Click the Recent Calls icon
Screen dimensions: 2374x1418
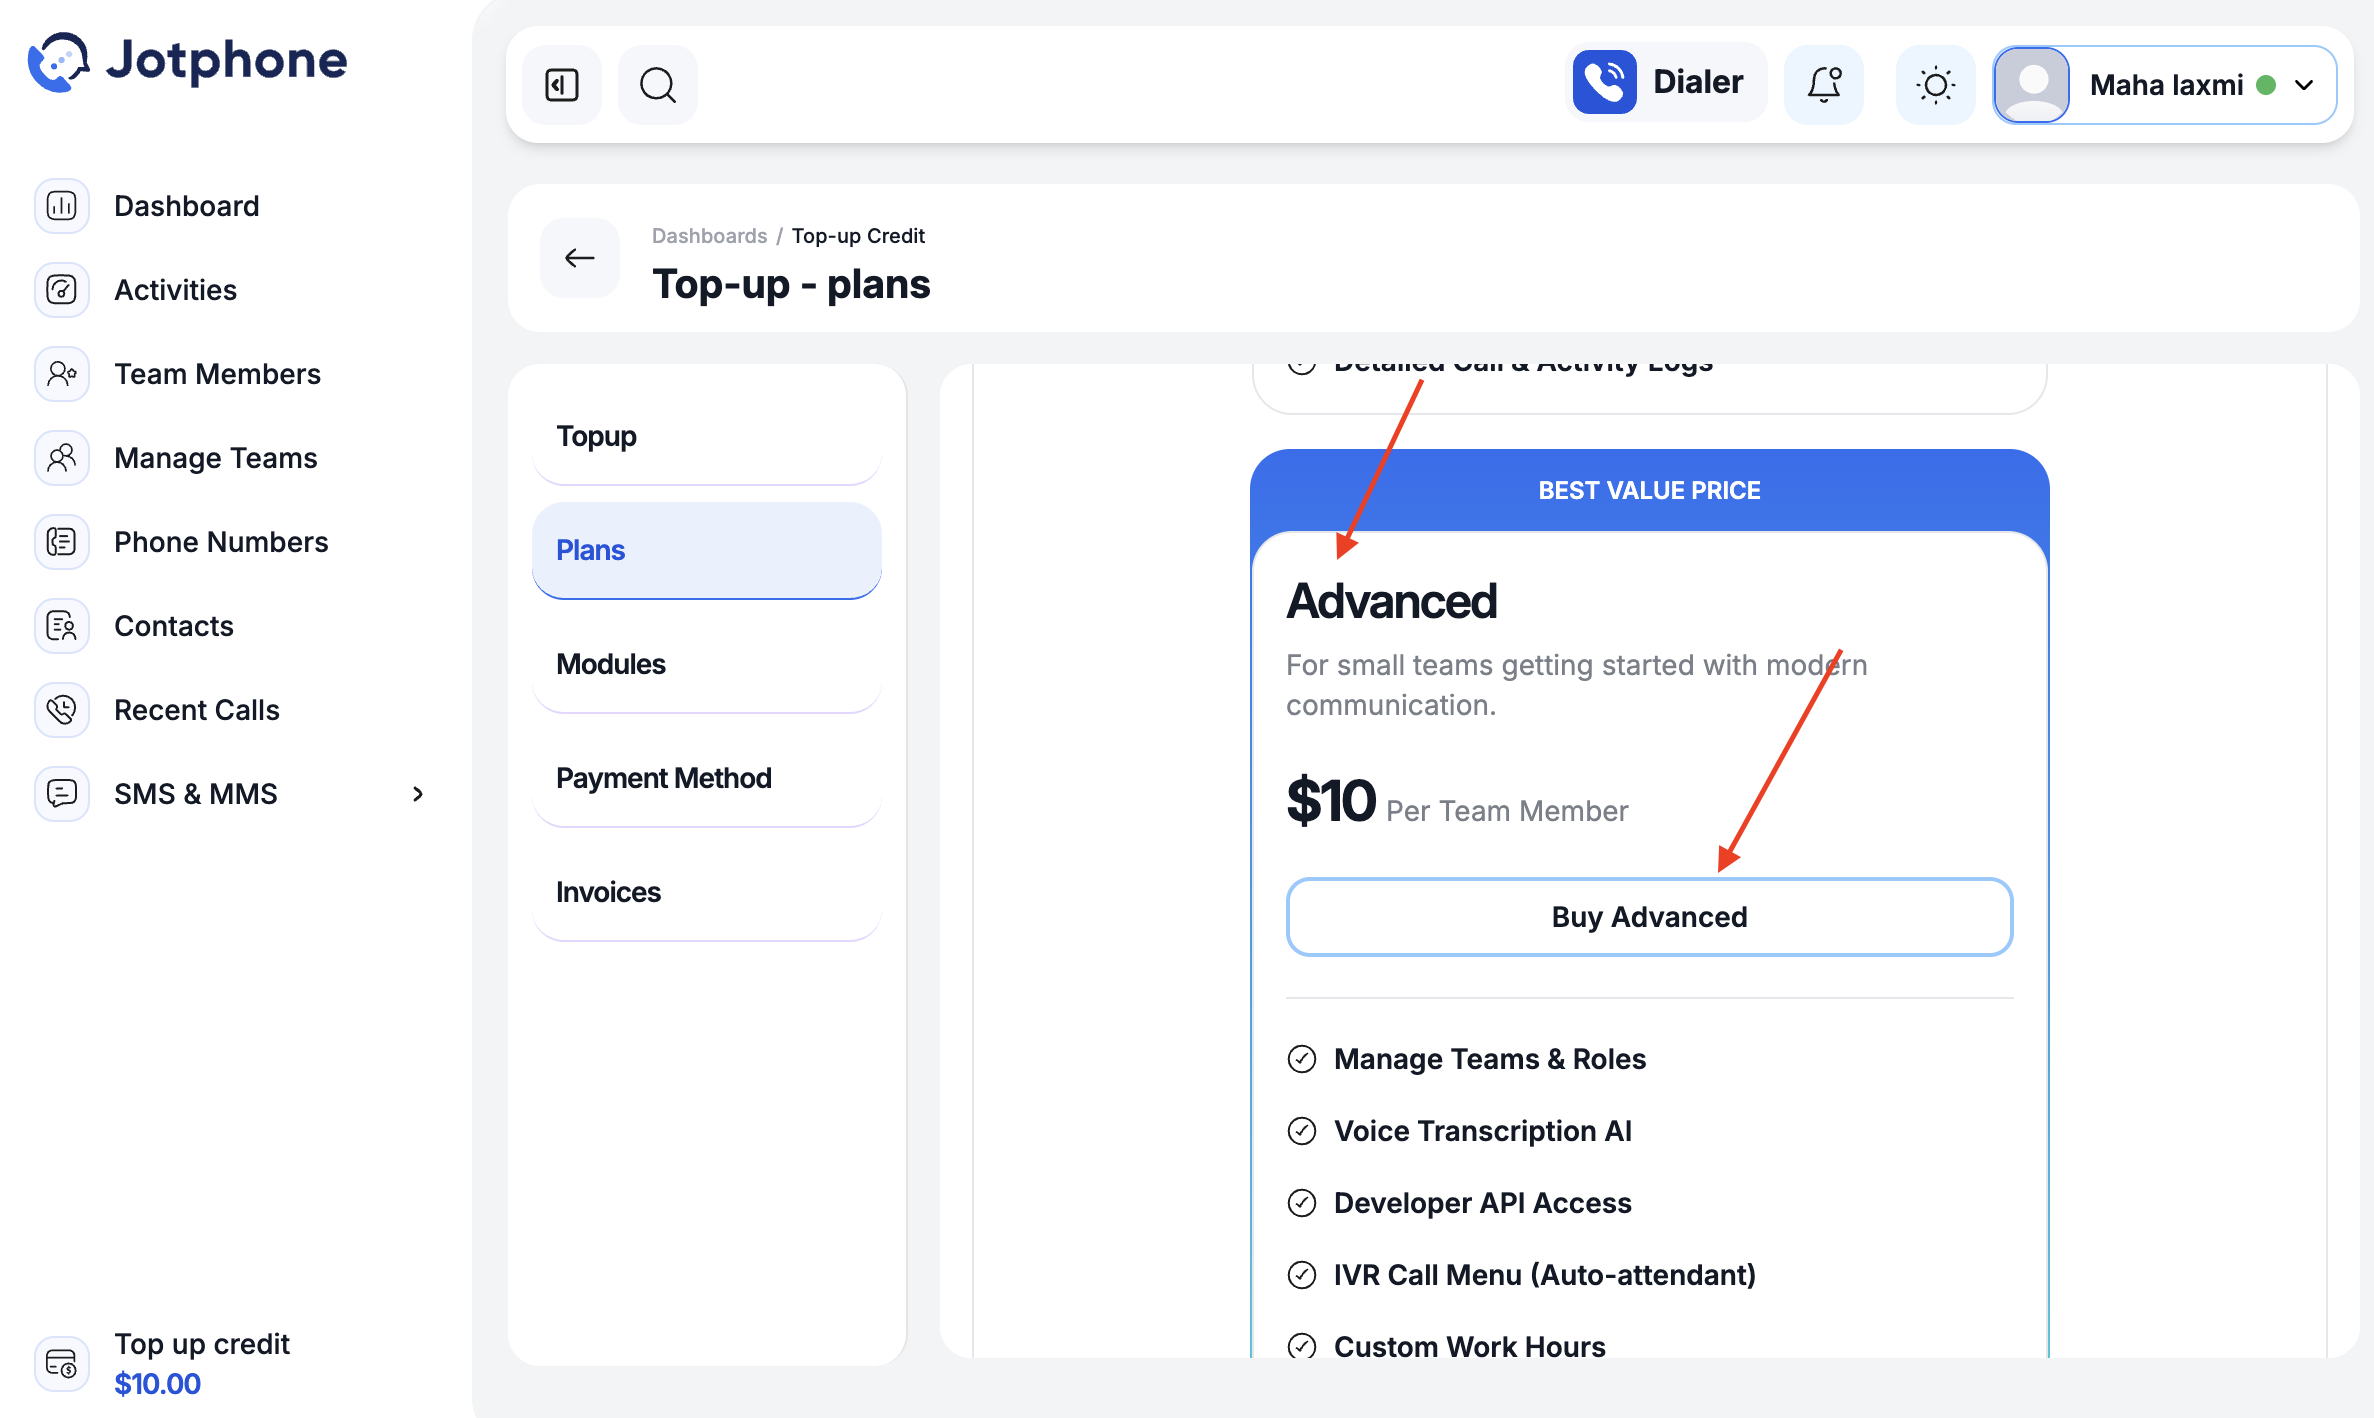coord(62,710)
